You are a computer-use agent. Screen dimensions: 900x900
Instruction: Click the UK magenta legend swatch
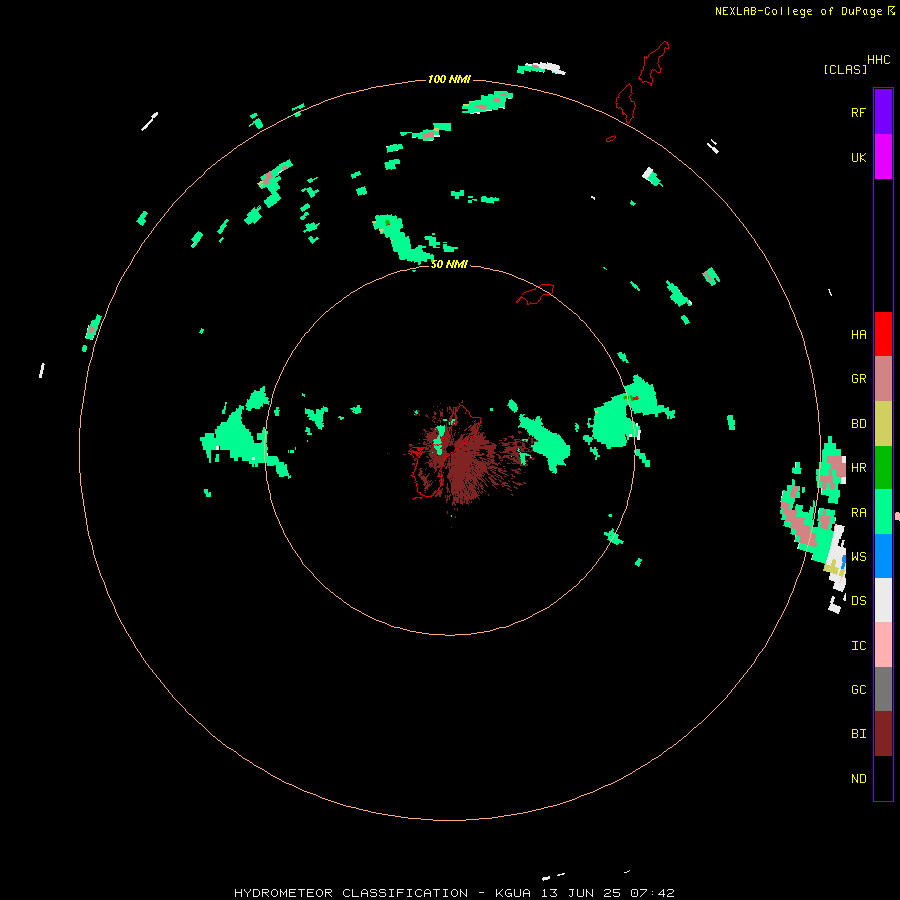(883, 157)
